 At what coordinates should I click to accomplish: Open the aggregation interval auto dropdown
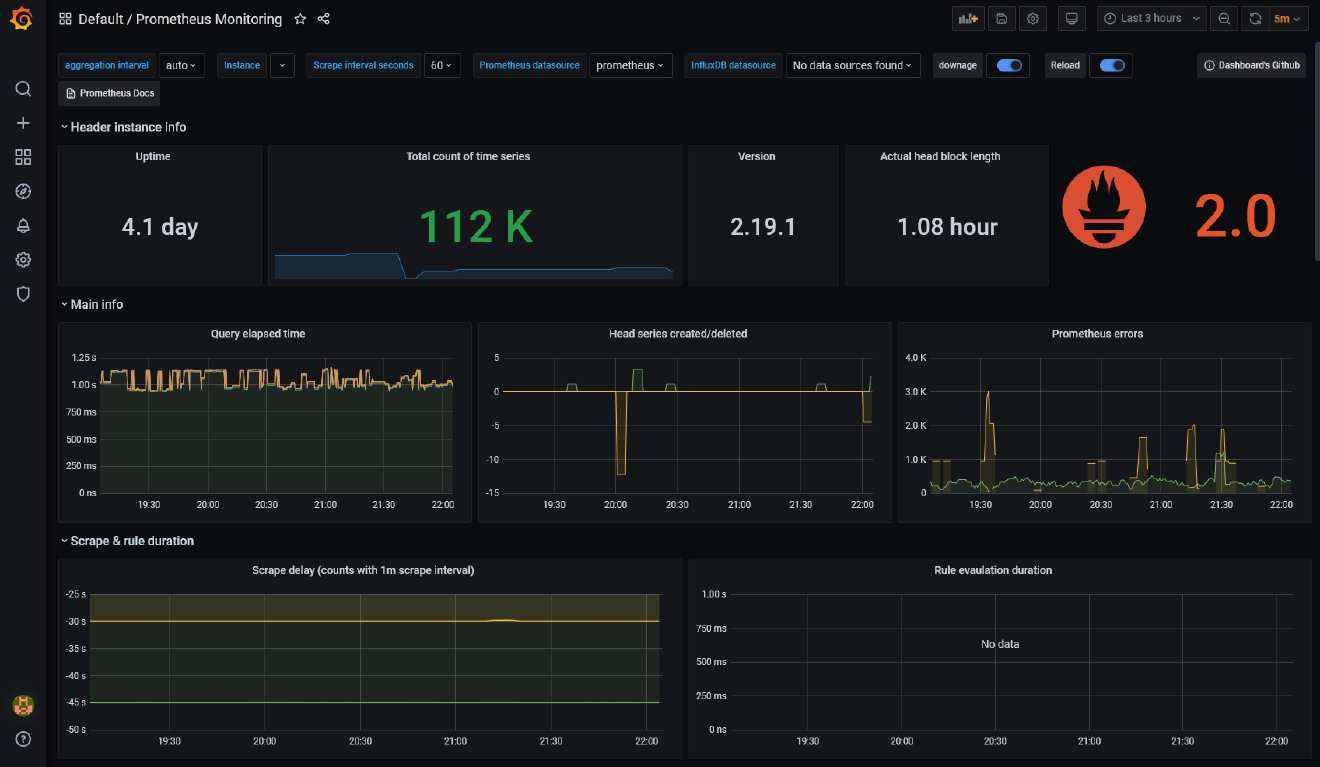coord(181,65)
